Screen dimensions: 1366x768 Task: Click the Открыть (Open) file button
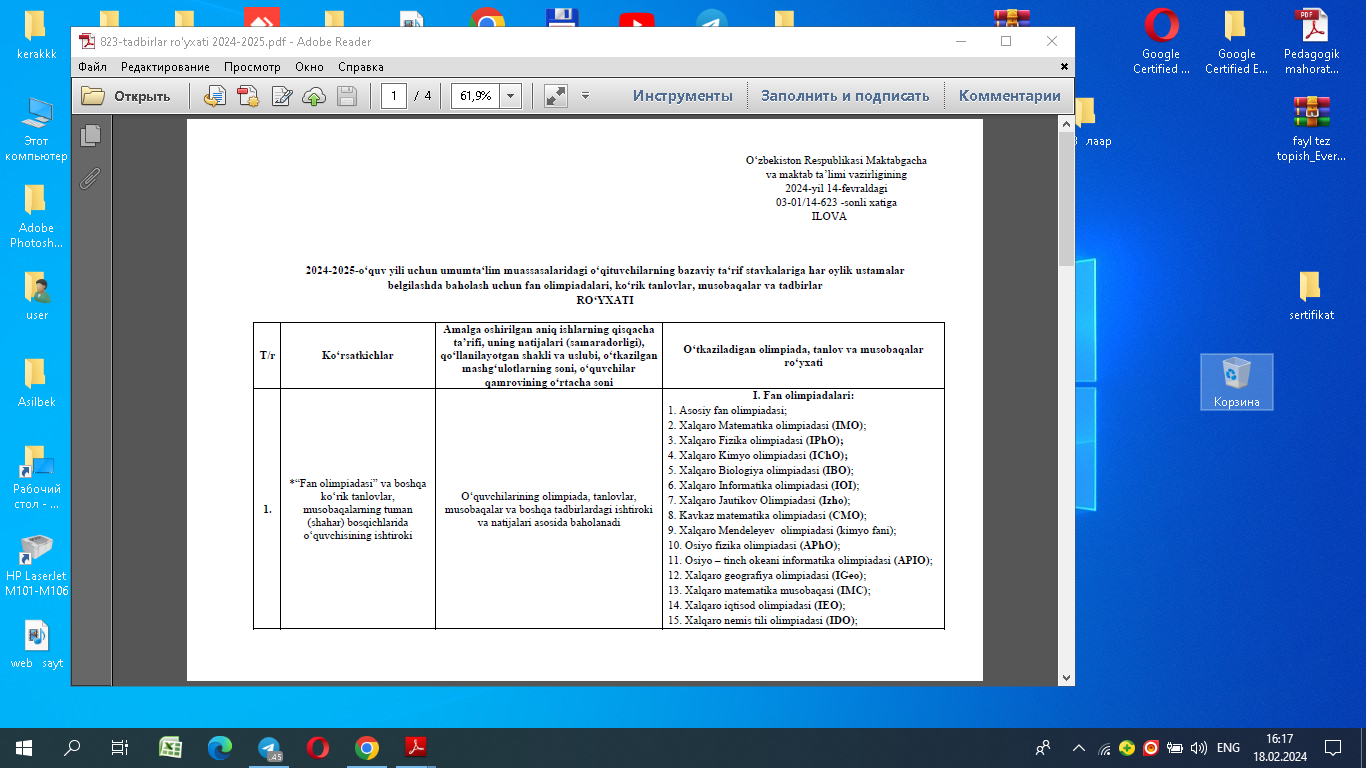[126, 96]
